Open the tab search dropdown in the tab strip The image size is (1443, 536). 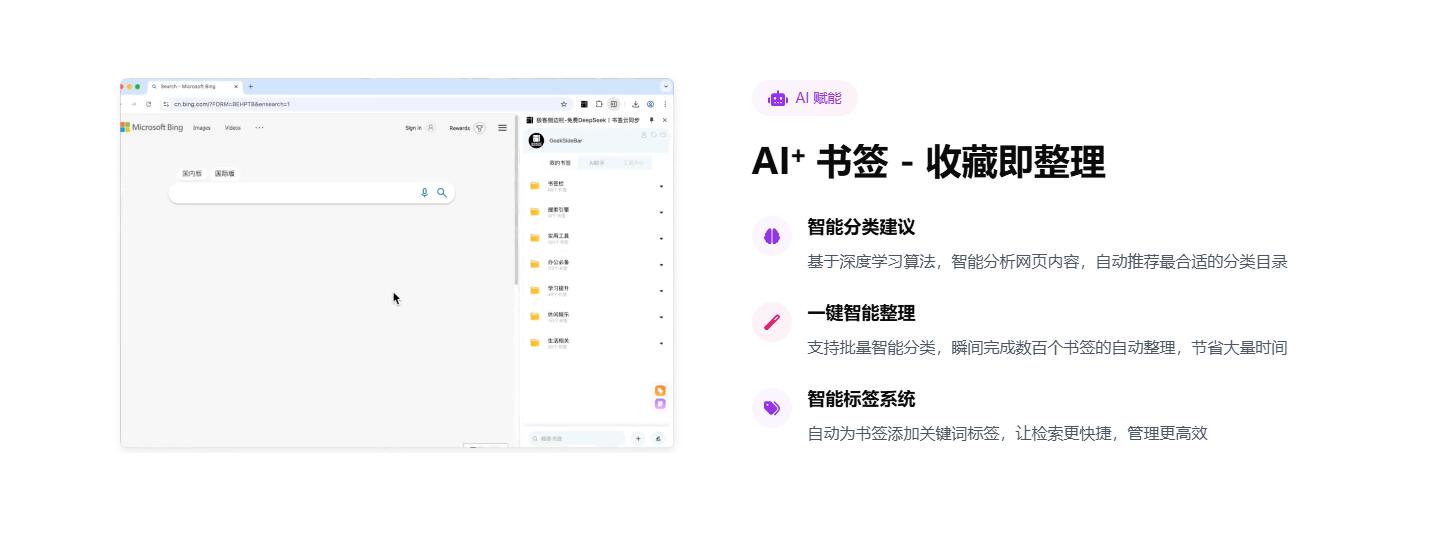(x=666, y=87)
